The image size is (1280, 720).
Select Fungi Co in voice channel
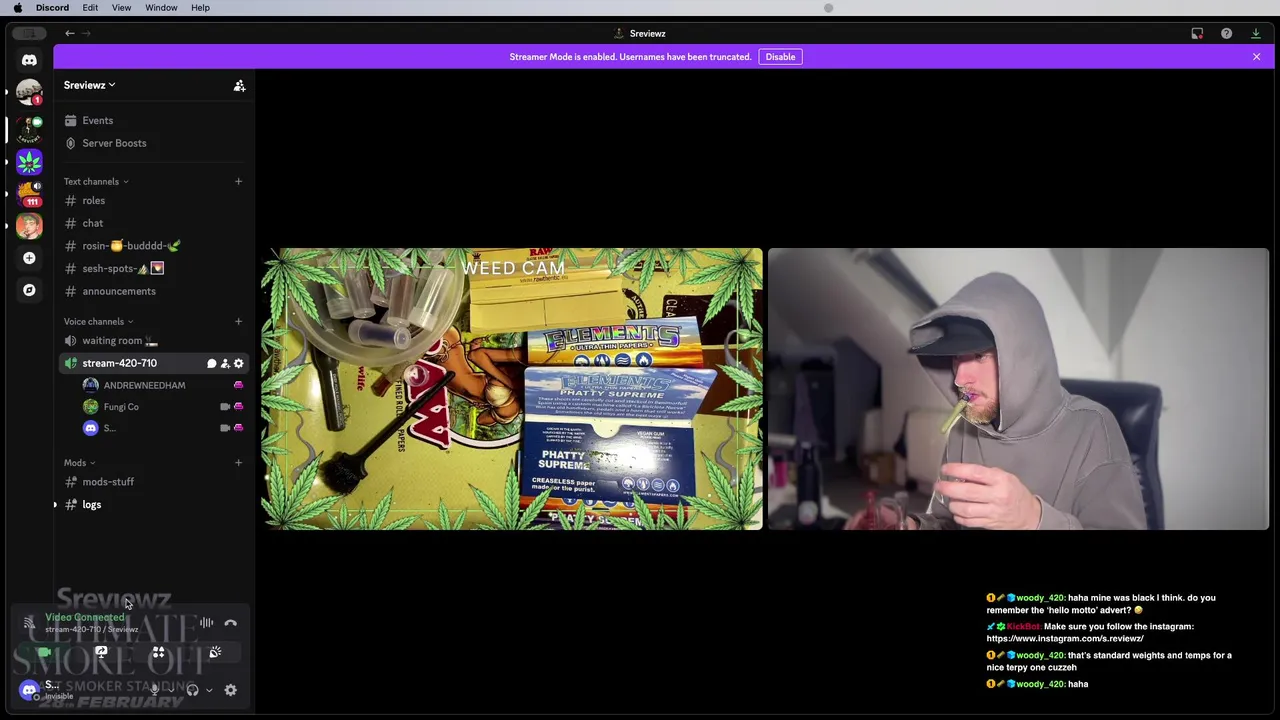121,407
